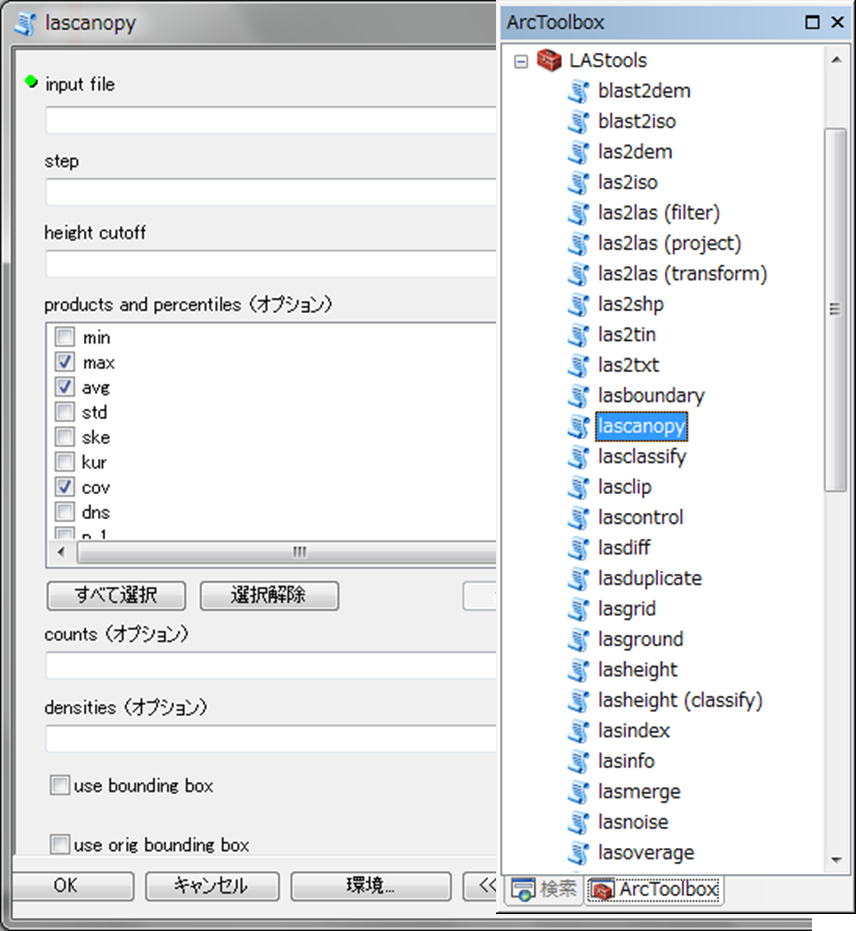Image resolution: width=856 pixels, height=931 pixels.
Task: Open the ArcToolbox window position dropdown
Action: [x=813, y=22]
